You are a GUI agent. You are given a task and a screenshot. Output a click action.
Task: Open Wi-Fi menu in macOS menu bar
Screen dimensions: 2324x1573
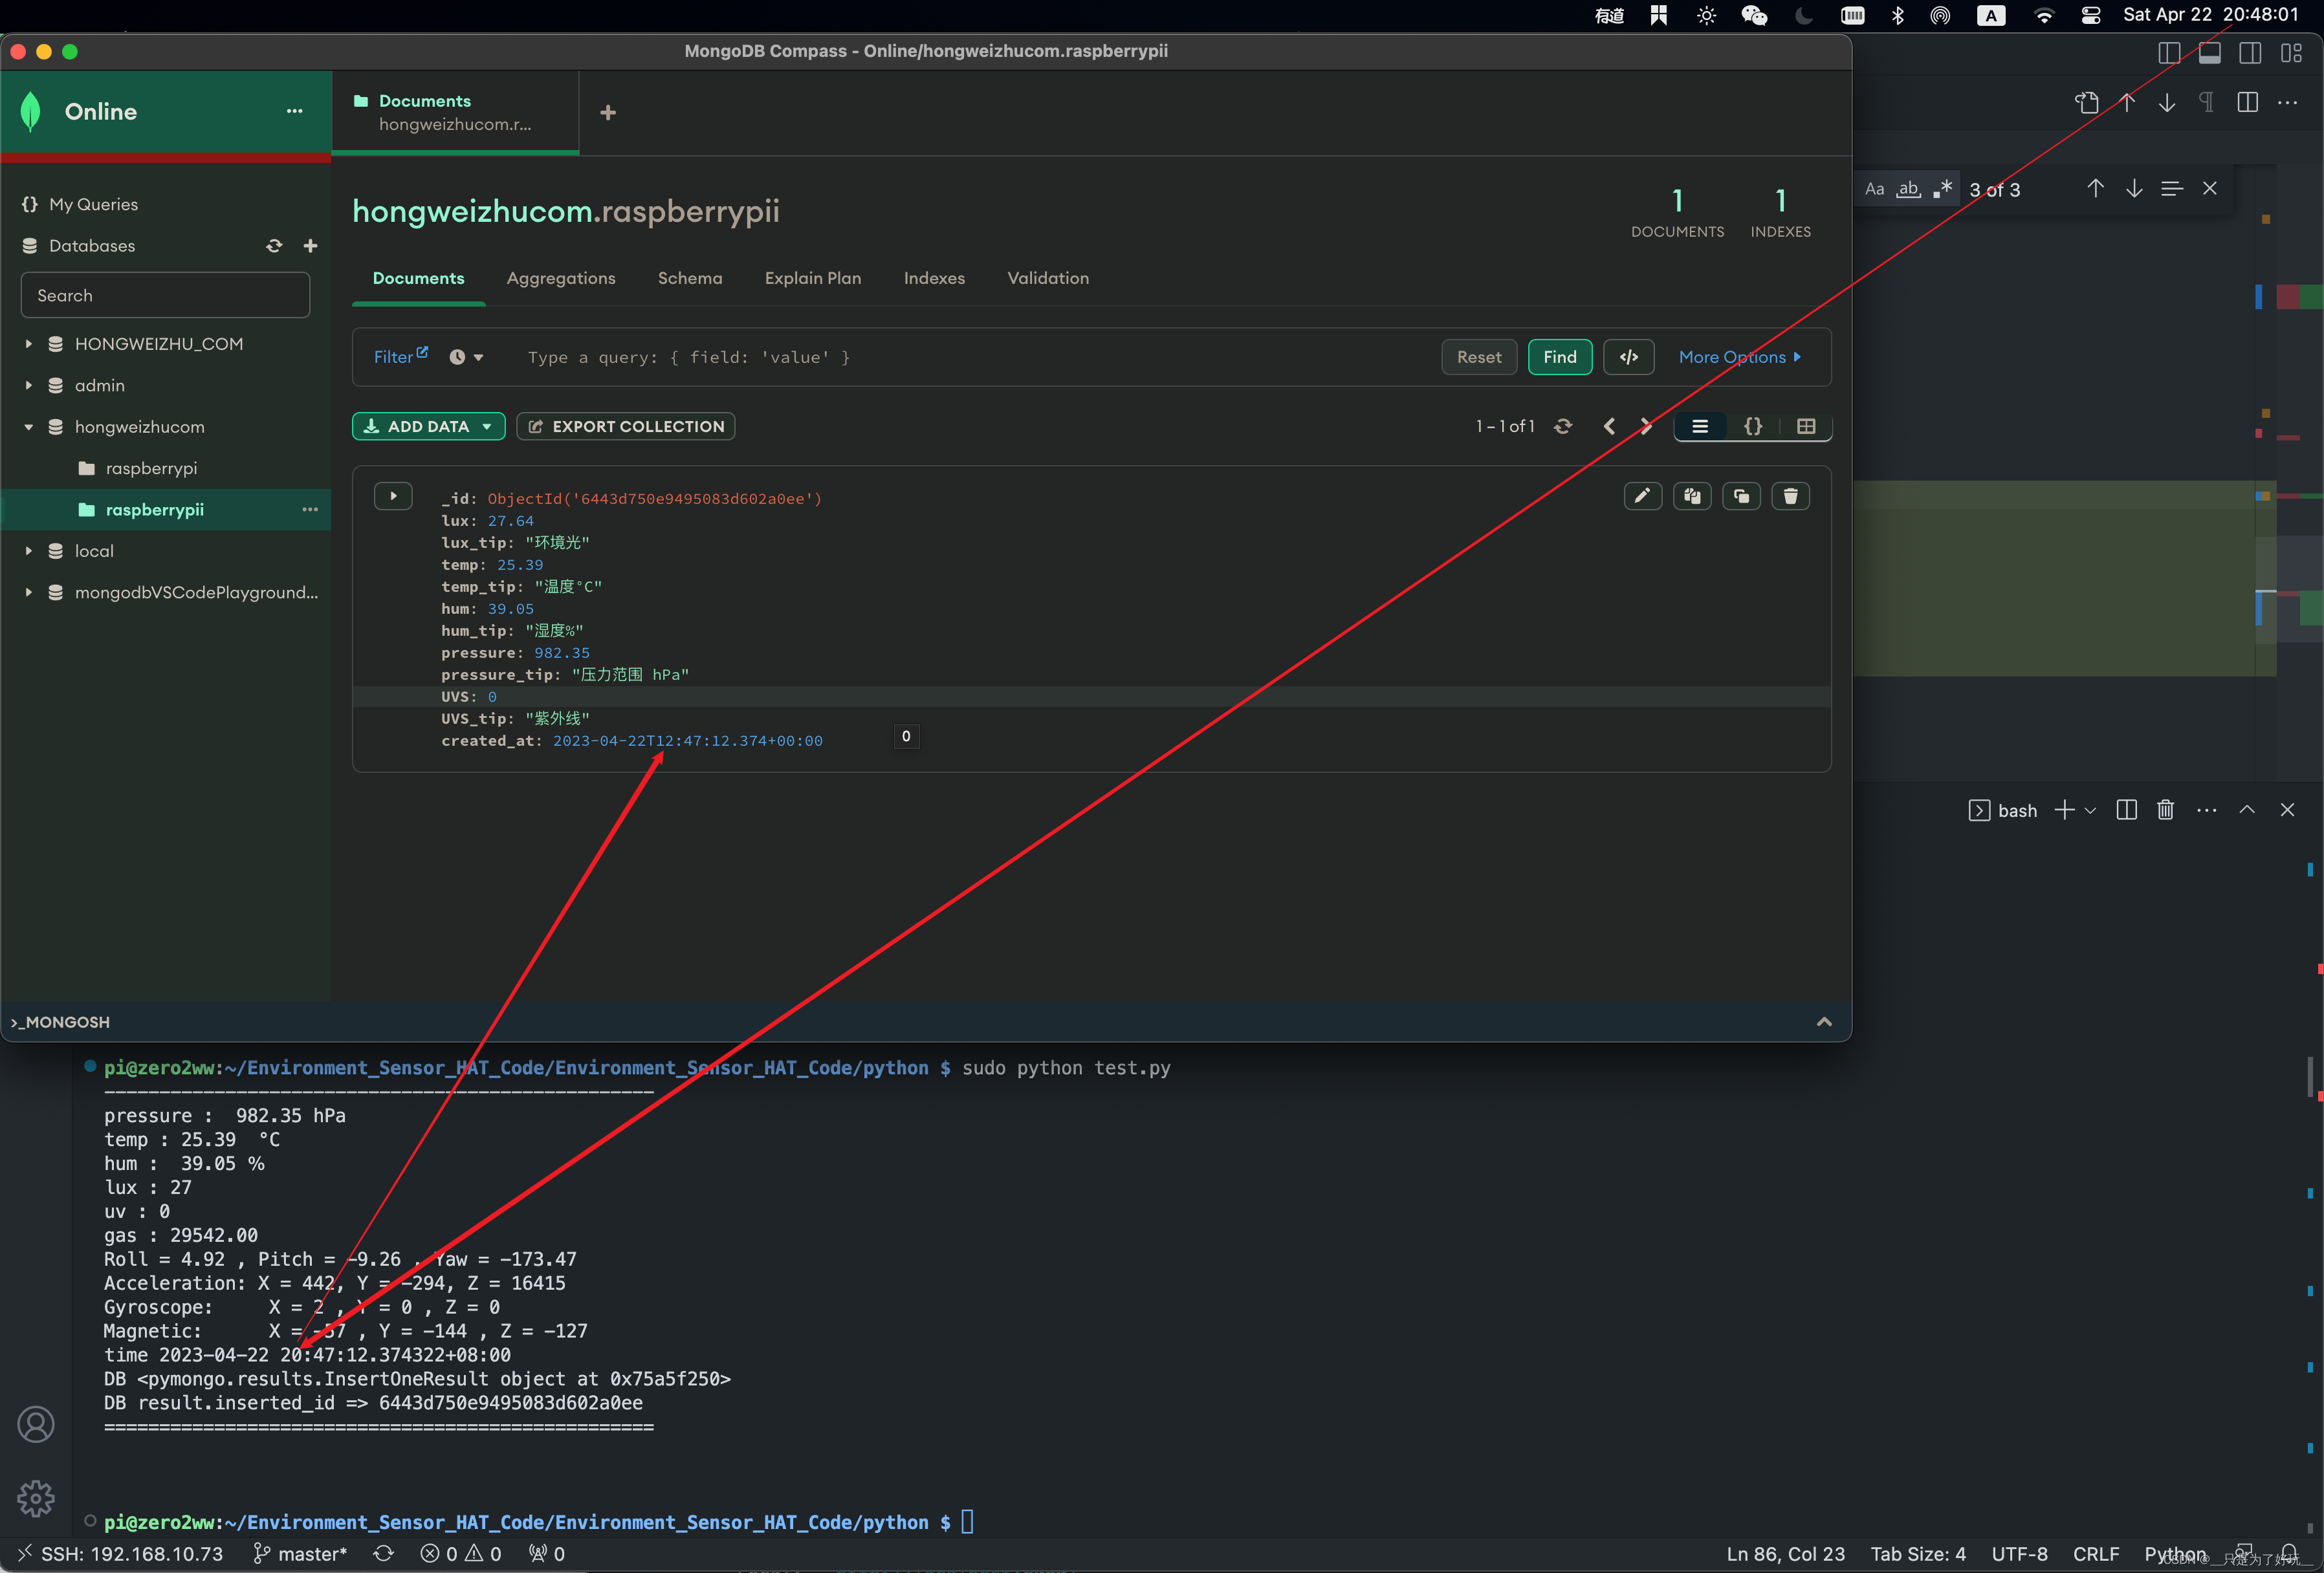point(2045,15)
